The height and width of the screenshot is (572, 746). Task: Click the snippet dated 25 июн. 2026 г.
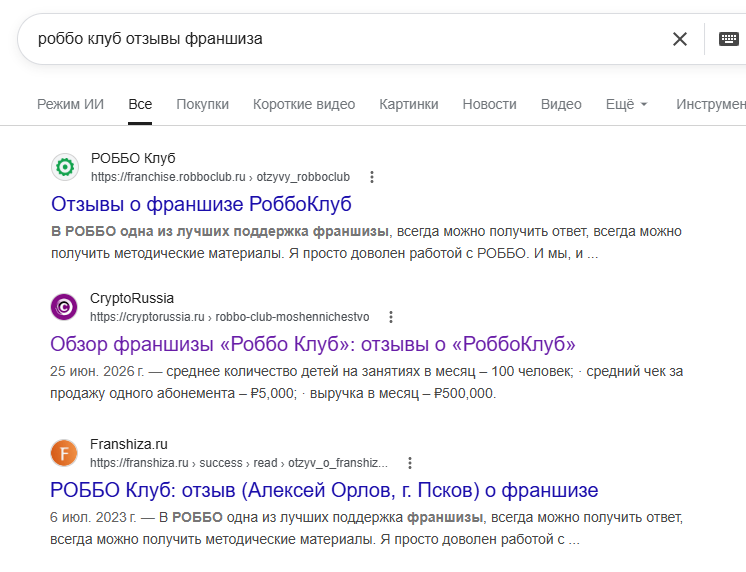point(366,382)
